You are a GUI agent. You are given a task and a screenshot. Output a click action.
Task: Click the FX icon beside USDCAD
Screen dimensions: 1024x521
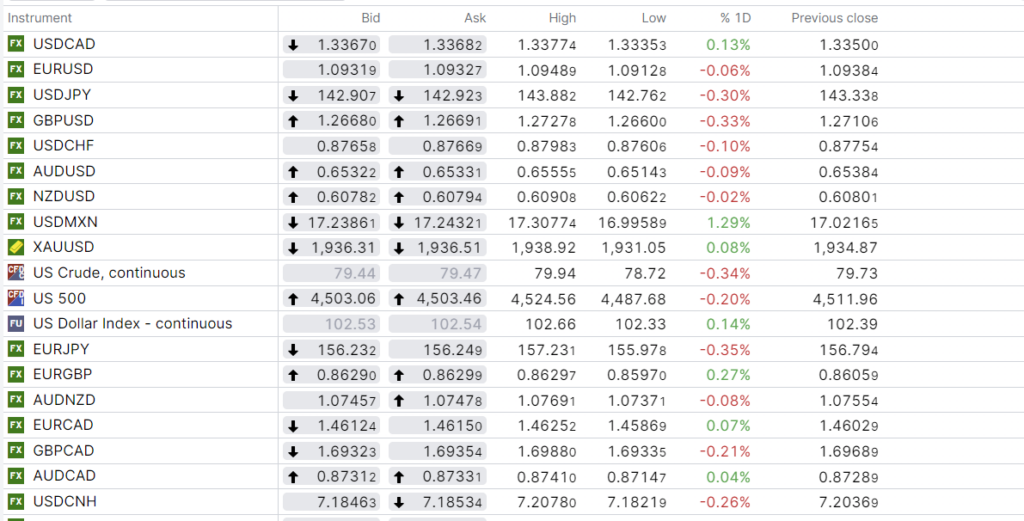pos(15,44)
